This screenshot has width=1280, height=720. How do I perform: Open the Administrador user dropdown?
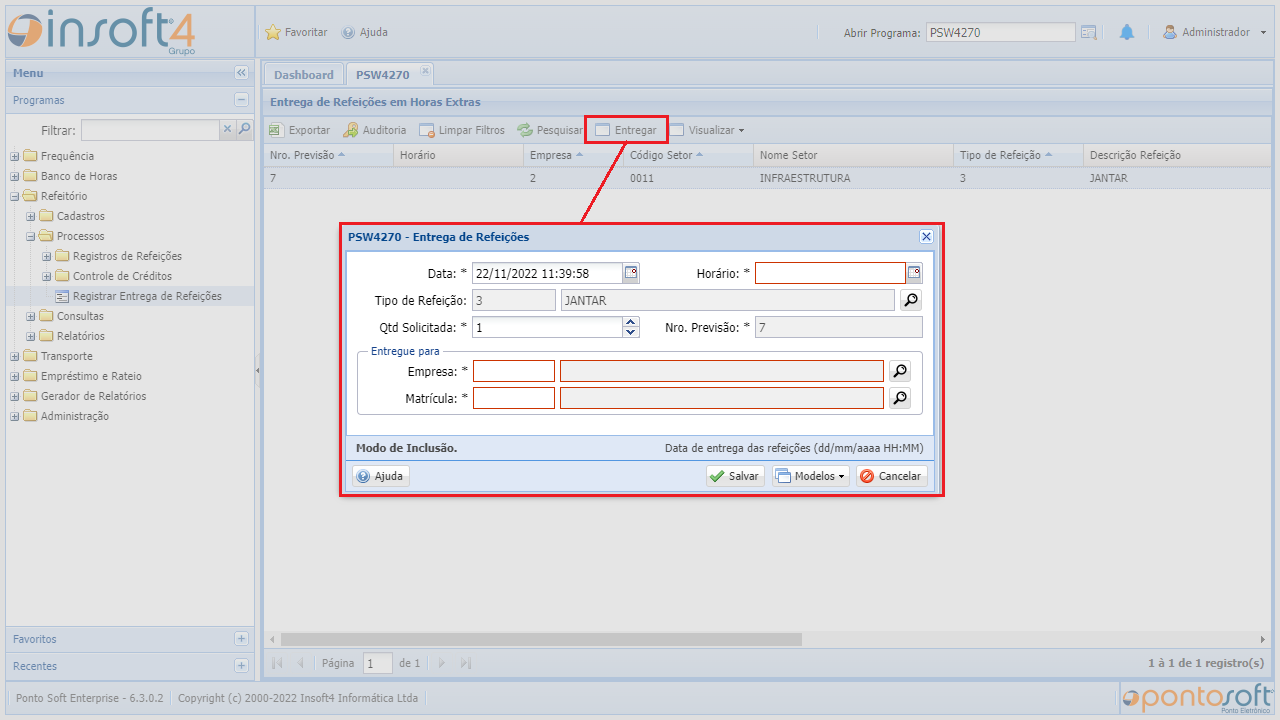tap(1215, 32)
